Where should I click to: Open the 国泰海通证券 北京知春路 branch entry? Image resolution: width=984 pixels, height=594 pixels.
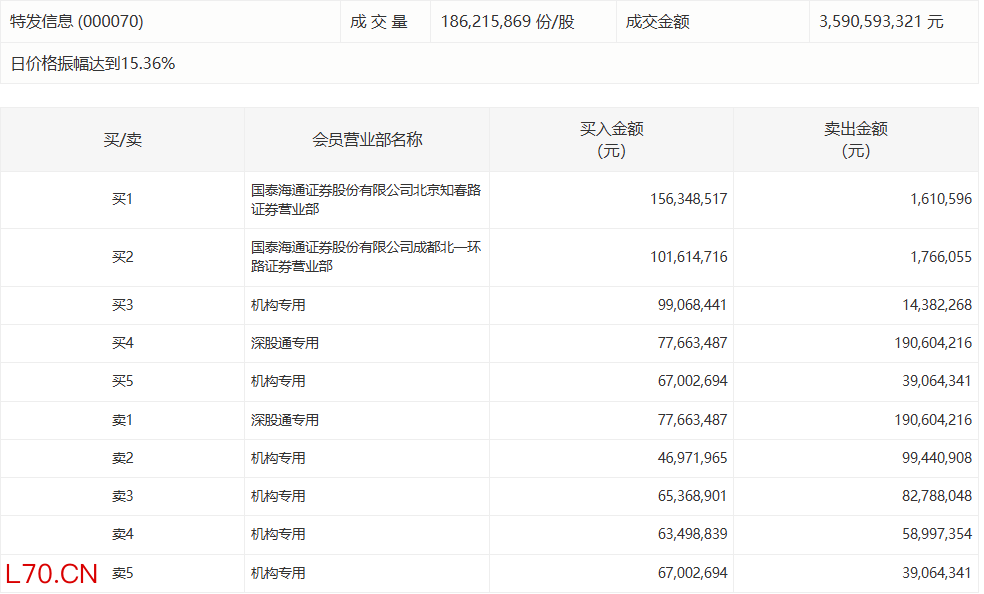[366, 200]
